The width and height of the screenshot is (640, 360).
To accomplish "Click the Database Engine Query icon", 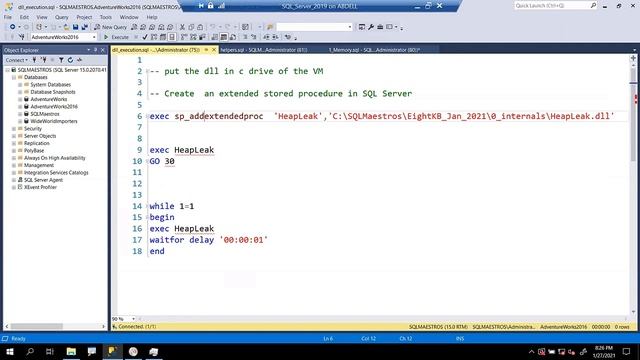I will 134,27.
